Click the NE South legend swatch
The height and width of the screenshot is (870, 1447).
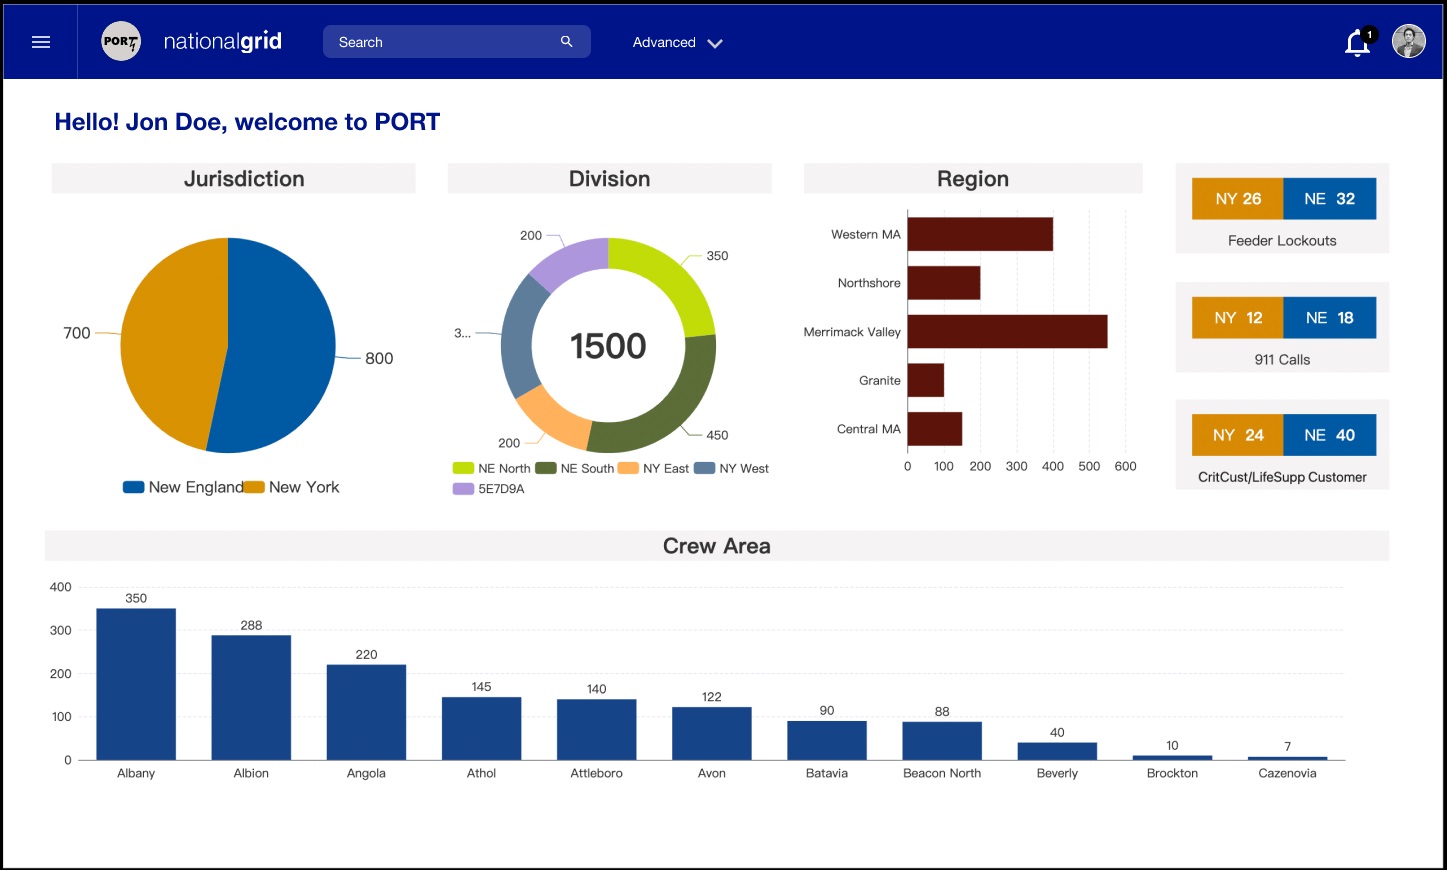(546, 468)
